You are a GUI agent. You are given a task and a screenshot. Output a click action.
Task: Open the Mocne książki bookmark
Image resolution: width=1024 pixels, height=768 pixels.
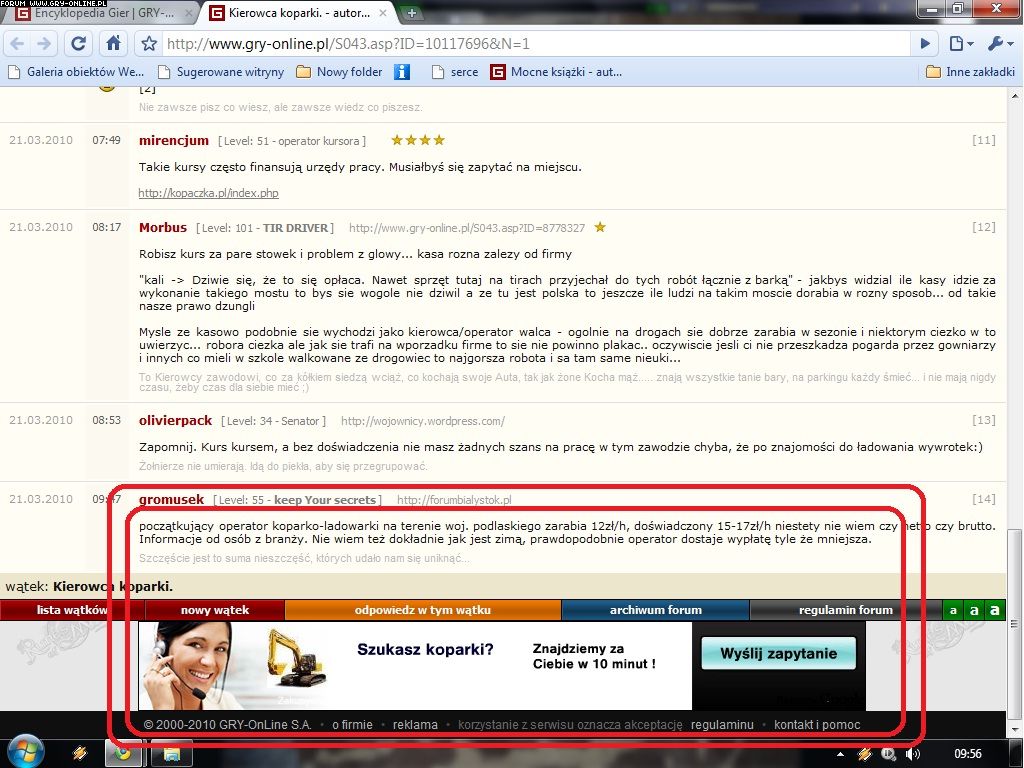pos(556,72)
